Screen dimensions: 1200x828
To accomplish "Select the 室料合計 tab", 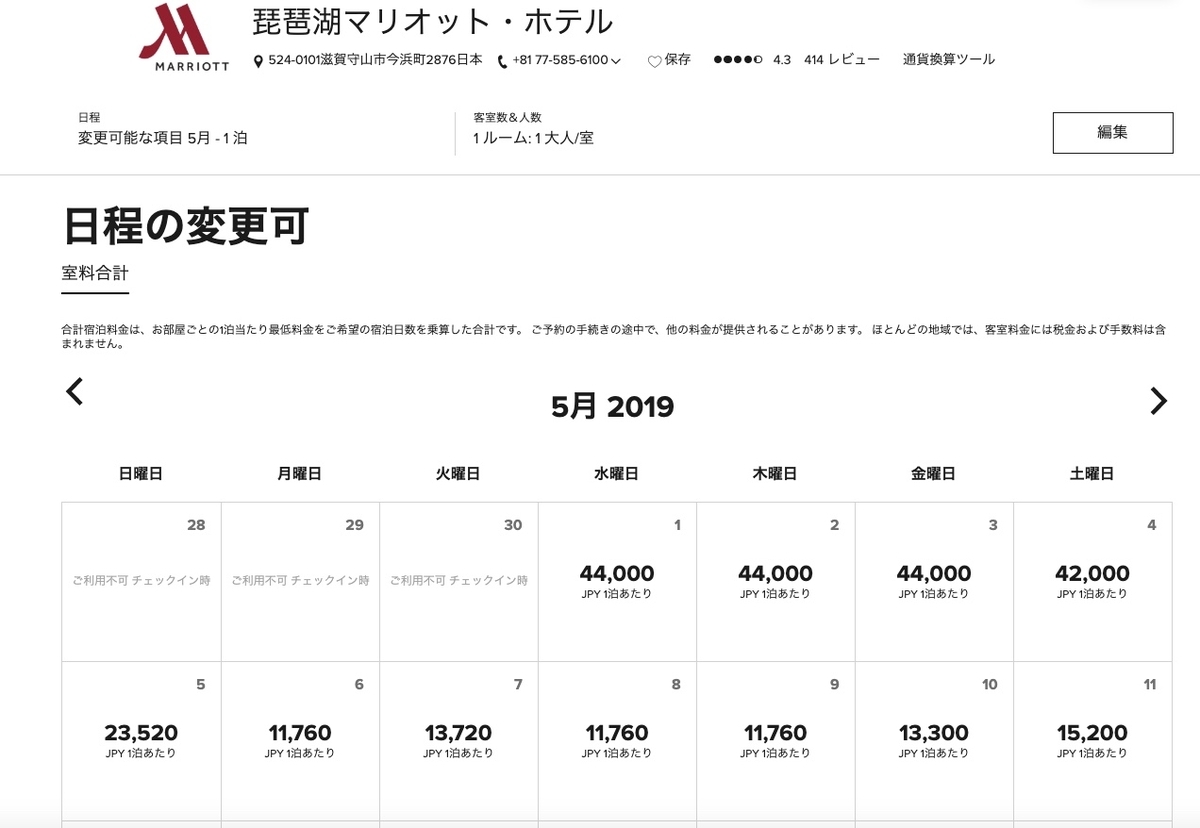I will [95, 272].
